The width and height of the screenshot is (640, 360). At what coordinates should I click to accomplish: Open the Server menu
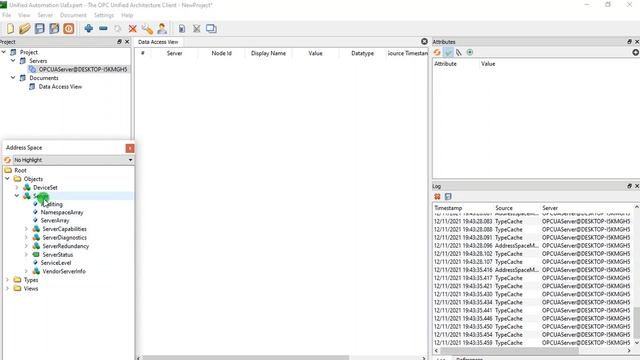tap(45, 15)
